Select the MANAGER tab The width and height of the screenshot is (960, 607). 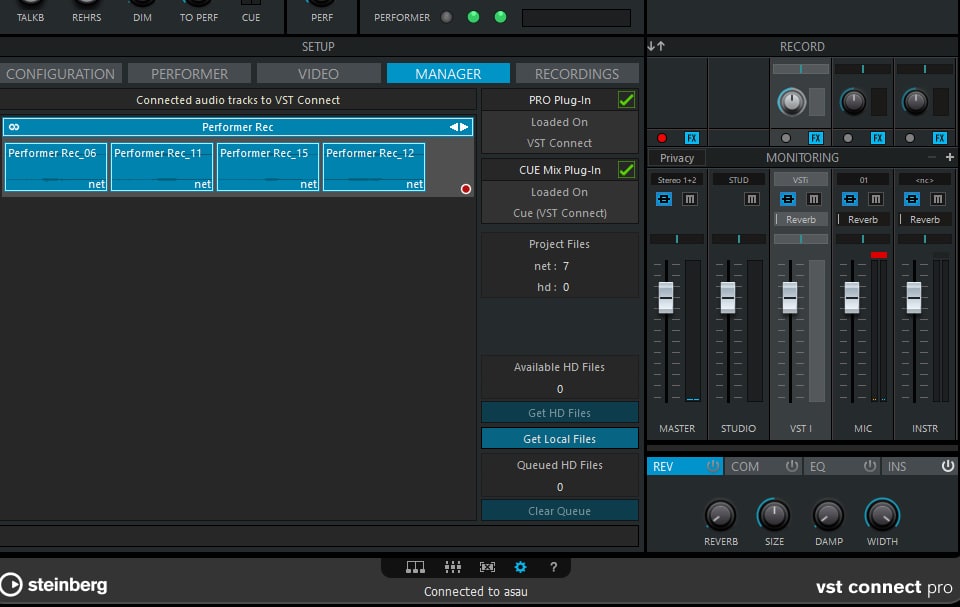[448, 74]
